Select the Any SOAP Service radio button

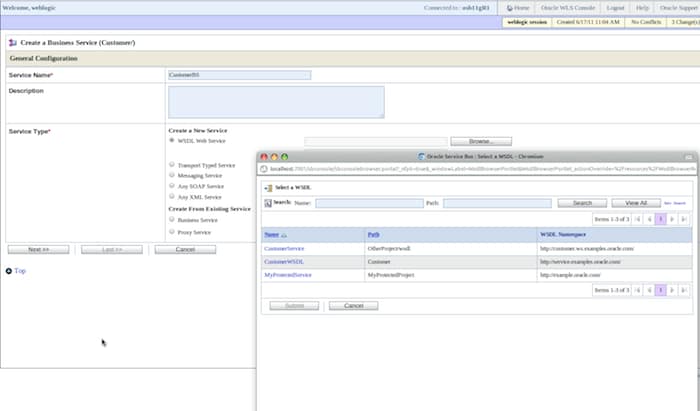(x=172, y=186)
